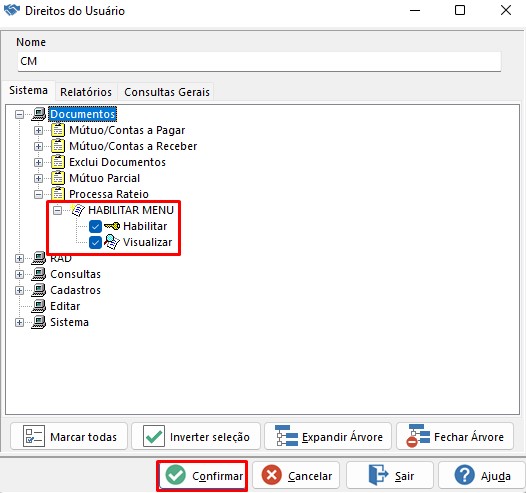Screen dimensions: 526x493
Task: Click the RAD computer icon
Action: click(39, 258)
